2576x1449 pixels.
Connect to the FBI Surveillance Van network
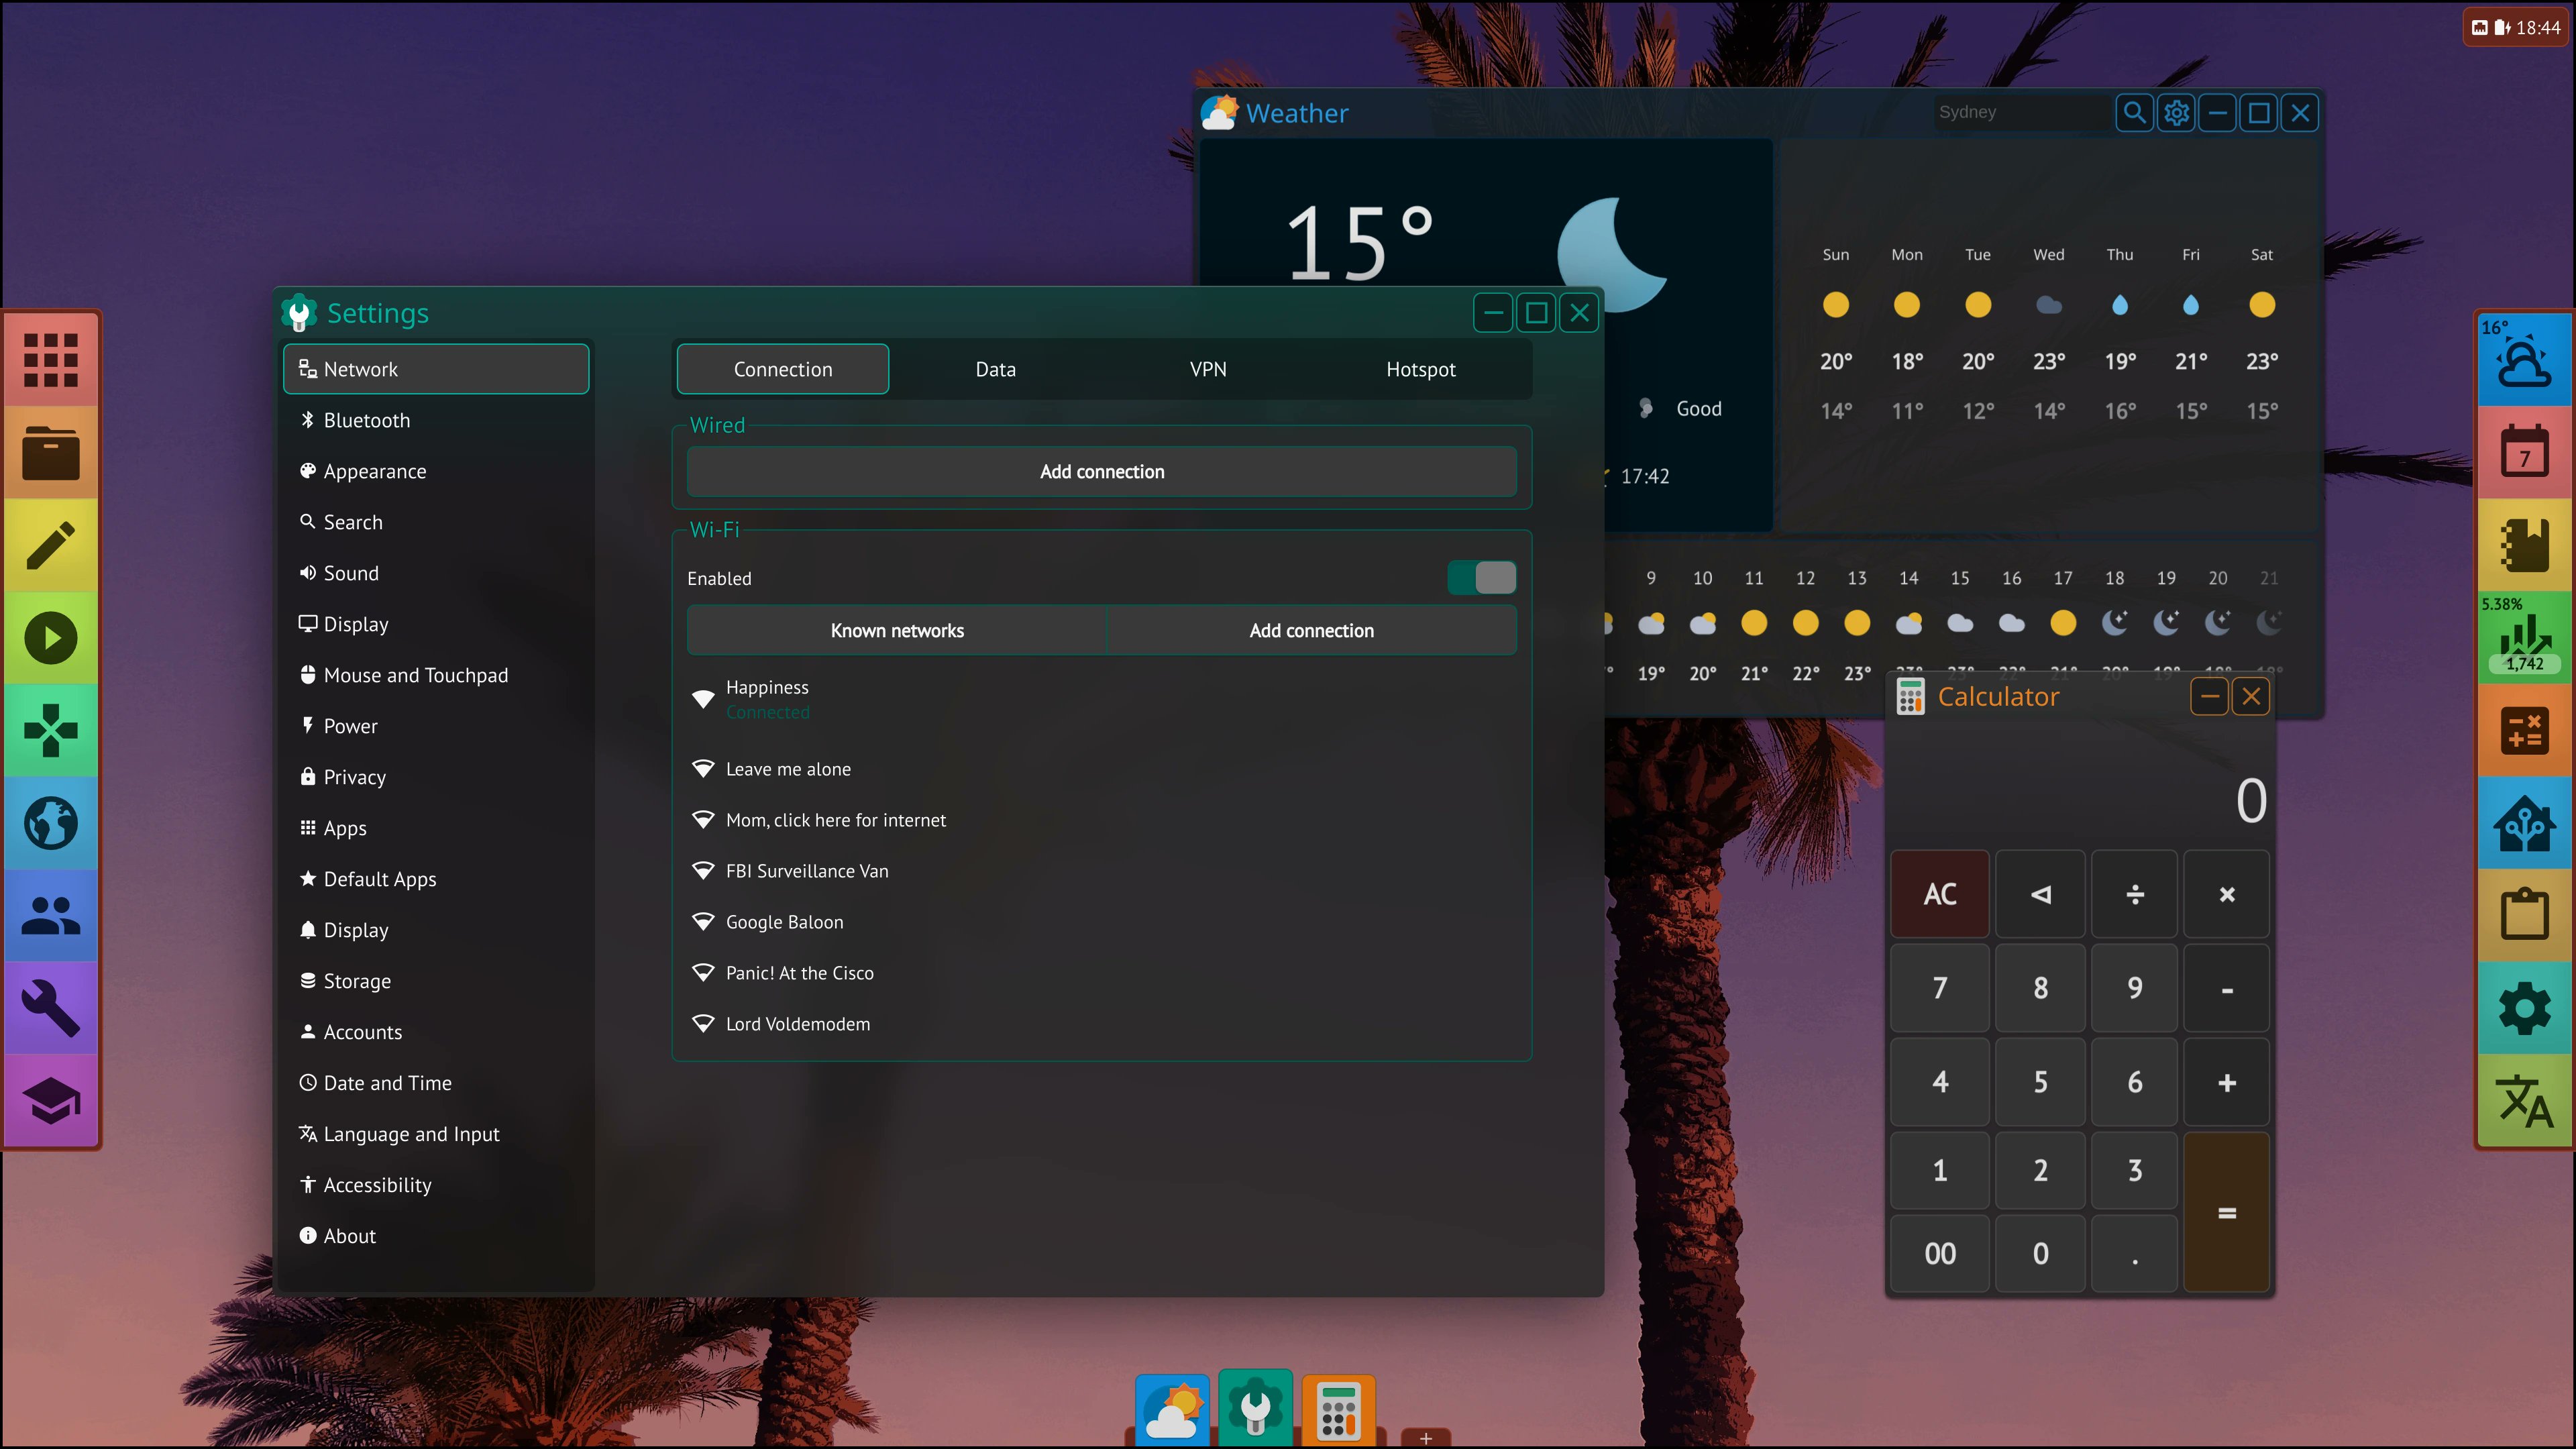tap(806, 871)
